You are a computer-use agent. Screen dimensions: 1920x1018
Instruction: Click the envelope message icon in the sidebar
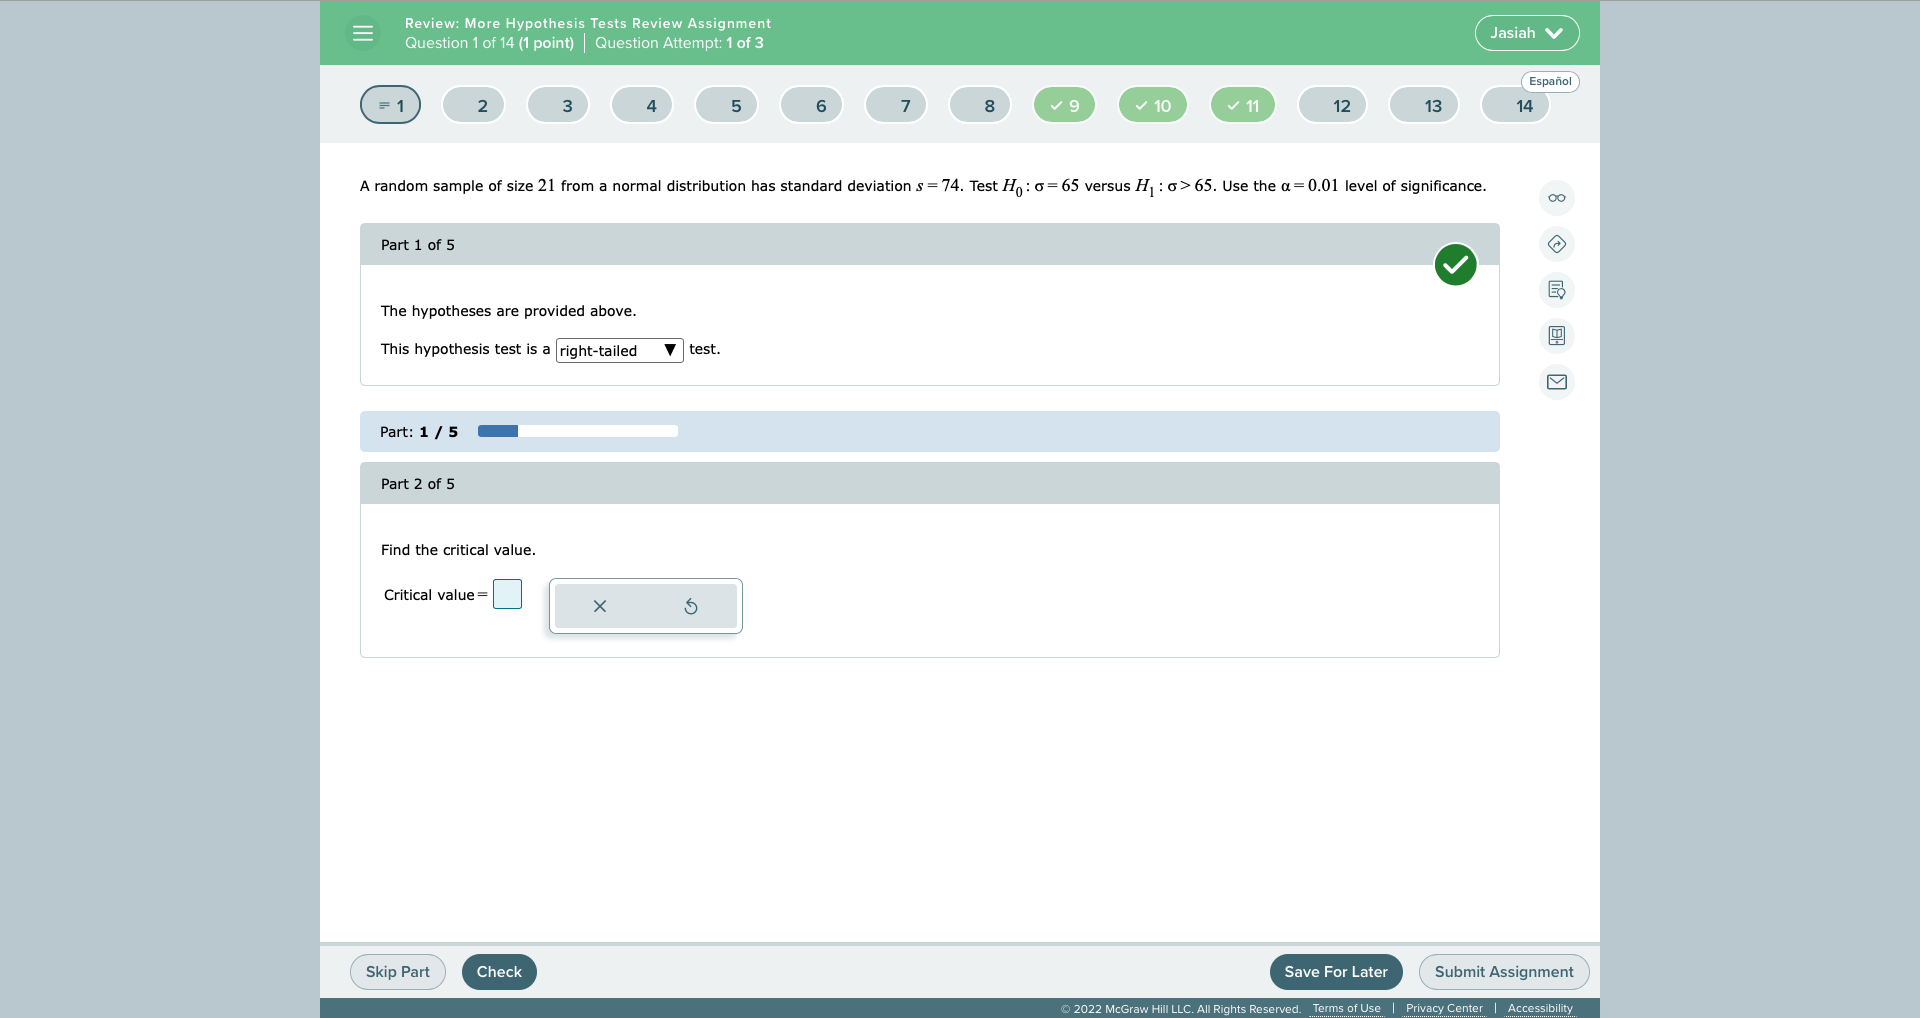click(1556, 382)
